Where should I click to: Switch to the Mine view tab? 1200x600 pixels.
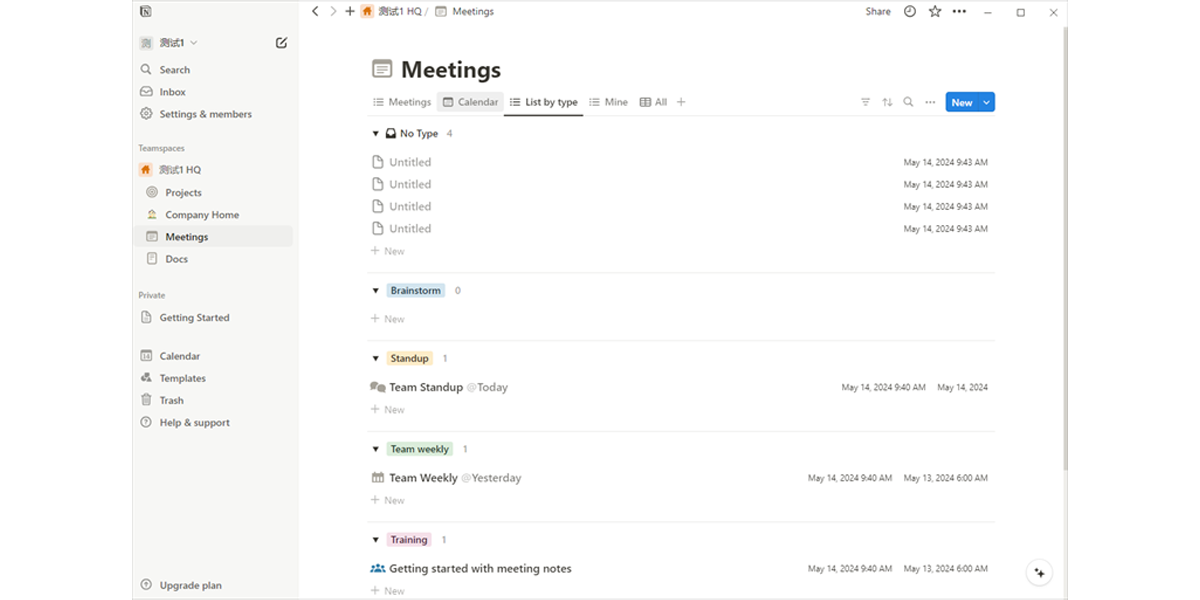(x=608, y=102)
